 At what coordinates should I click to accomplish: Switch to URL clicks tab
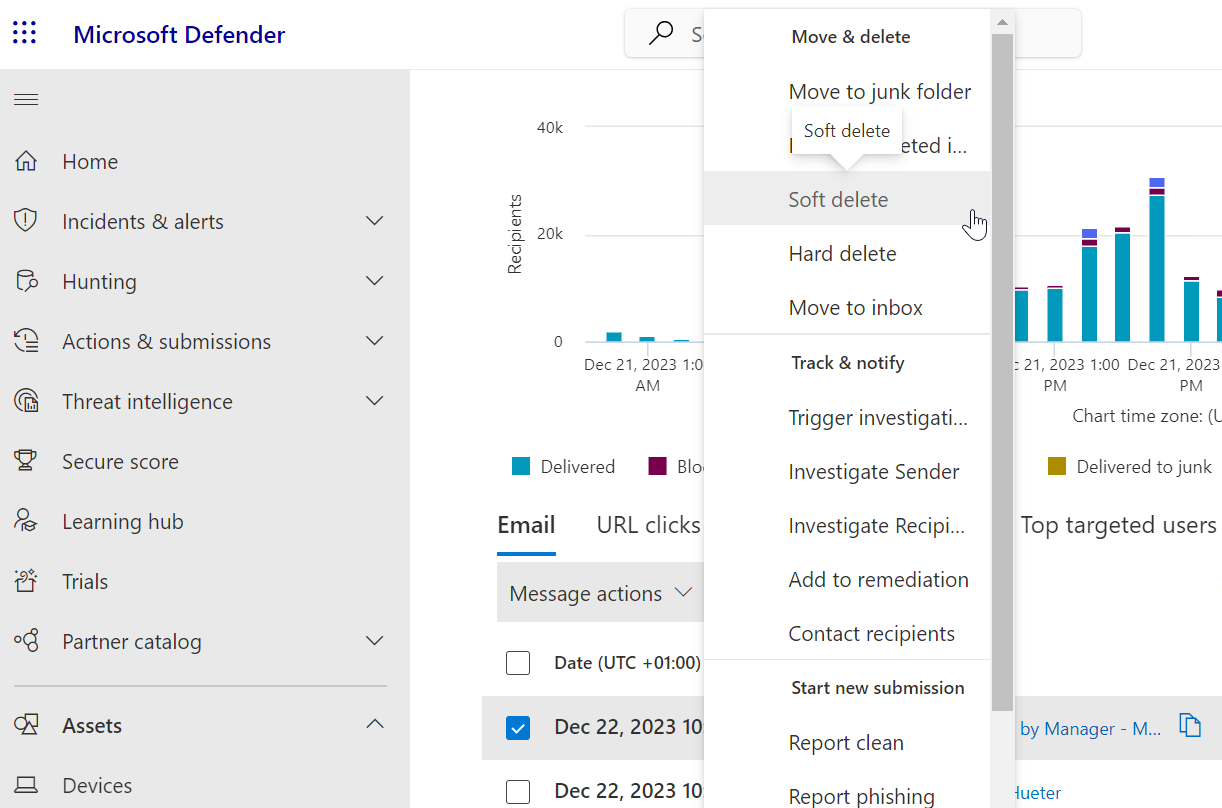(x=648, y=525)
